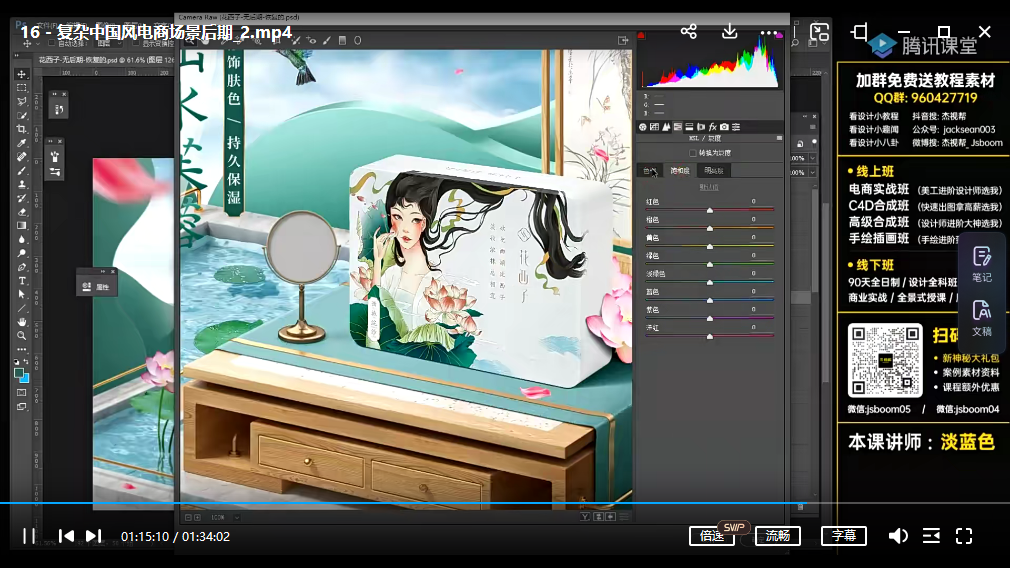The height and width of the screenshot is (568, 1010).
Task: Go to previous video
Action: tap(66, 536)
